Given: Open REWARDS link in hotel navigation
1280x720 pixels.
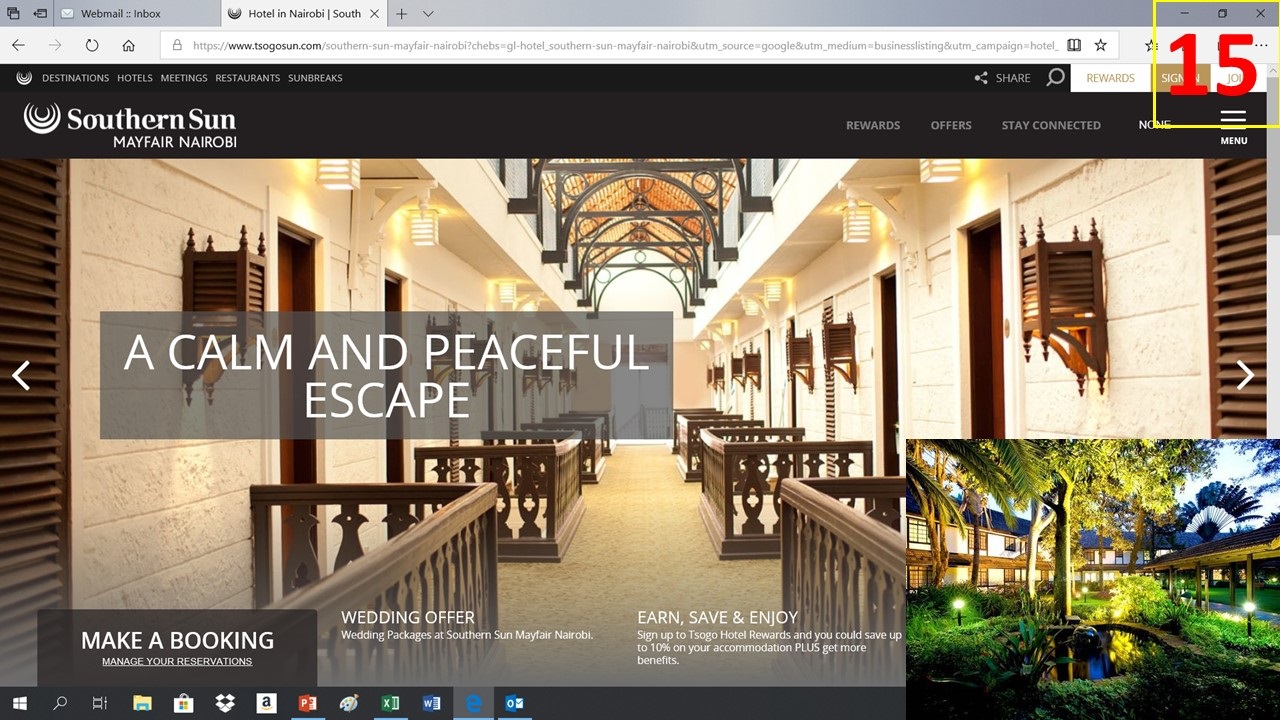Looking at the screenshot, I should pyautogui.click(x=873, y=125).
